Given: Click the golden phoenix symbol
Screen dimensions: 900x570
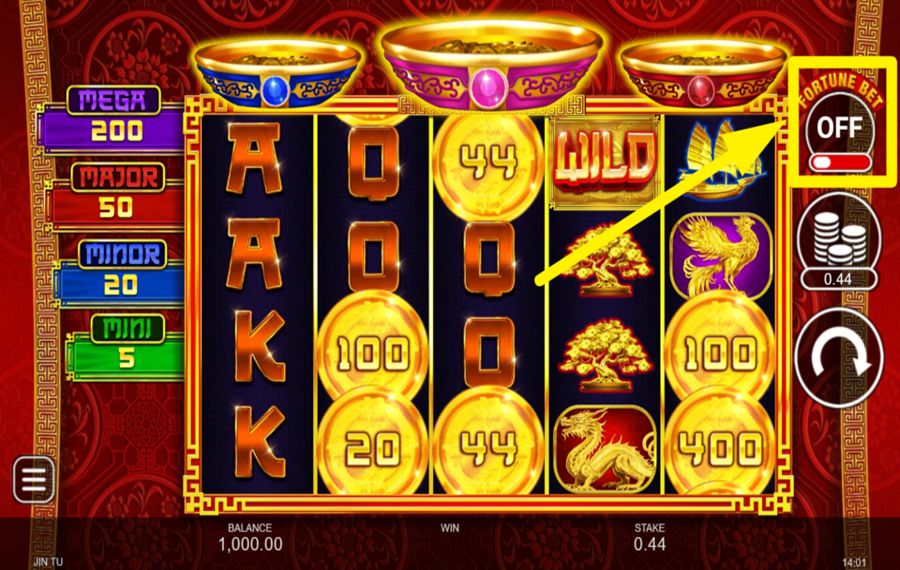Looking at the screenshot, I should [721, 255].
